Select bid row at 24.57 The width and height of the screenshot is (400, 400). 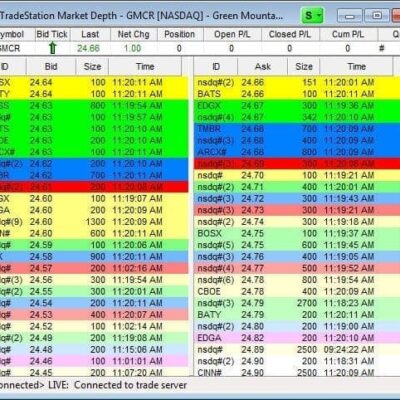(94, 268)
